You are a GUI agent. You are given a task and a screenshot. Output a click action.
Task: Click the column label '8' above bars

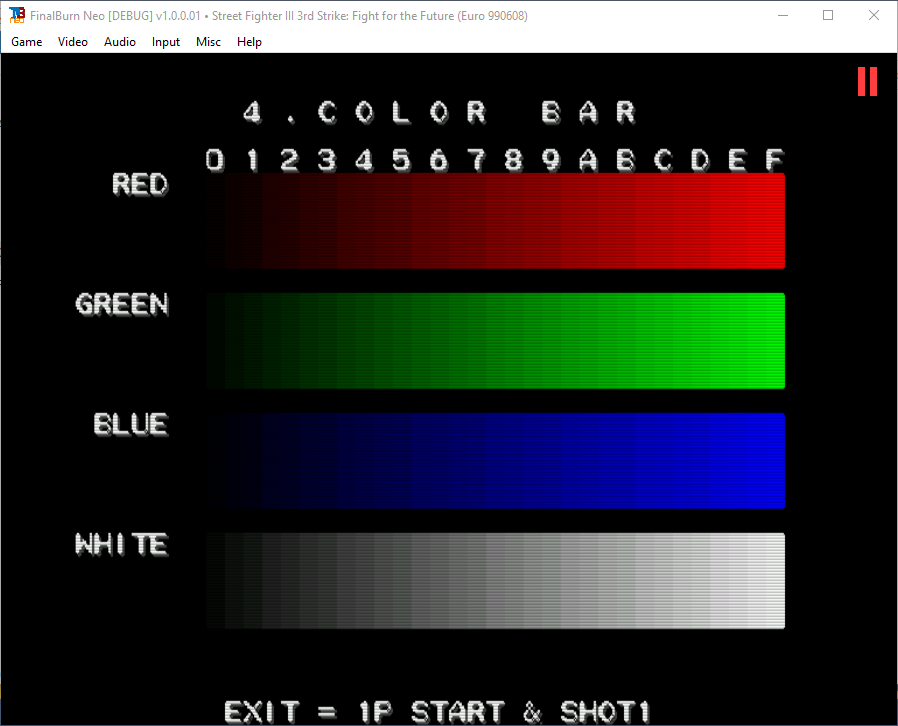click(x=514, y=160)
